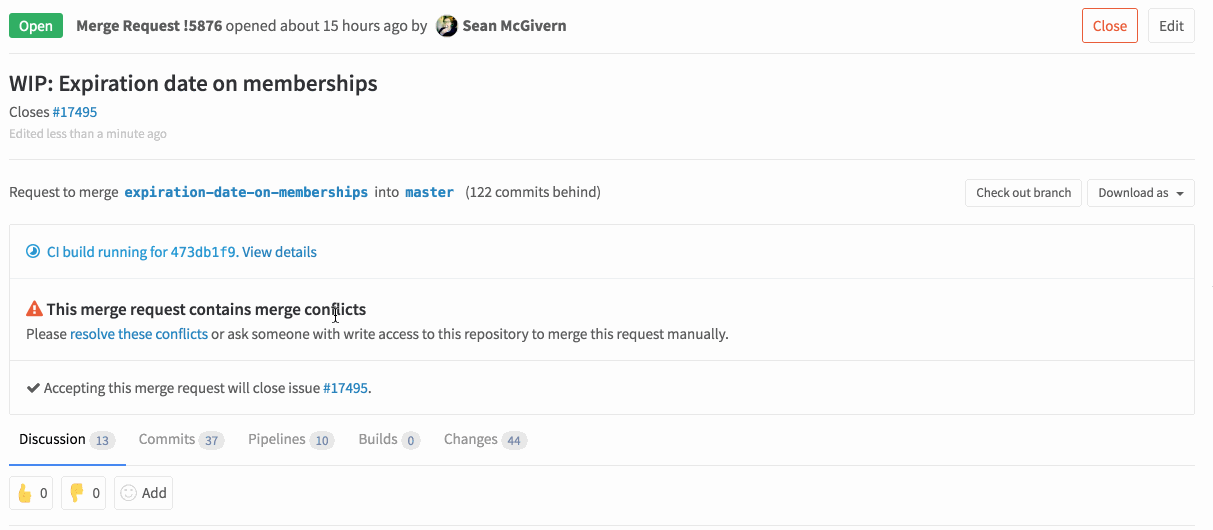Click Sean McGivern's avatar image
This screenshot has width=1213, height=530.
pos(447,26)
